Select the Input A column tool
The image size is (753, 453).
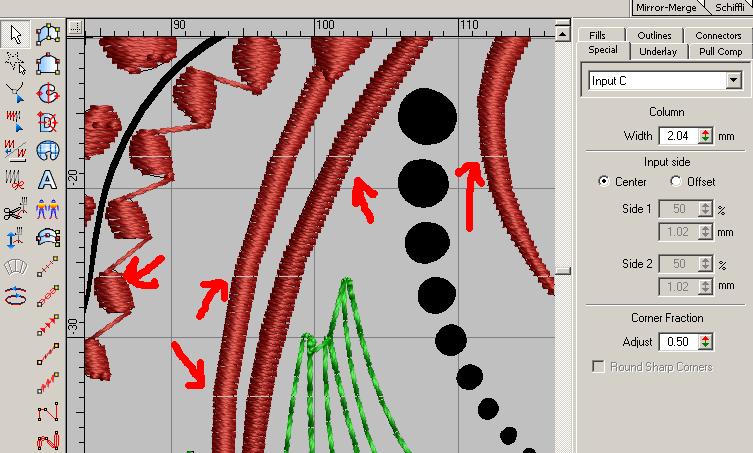(48, 35)
